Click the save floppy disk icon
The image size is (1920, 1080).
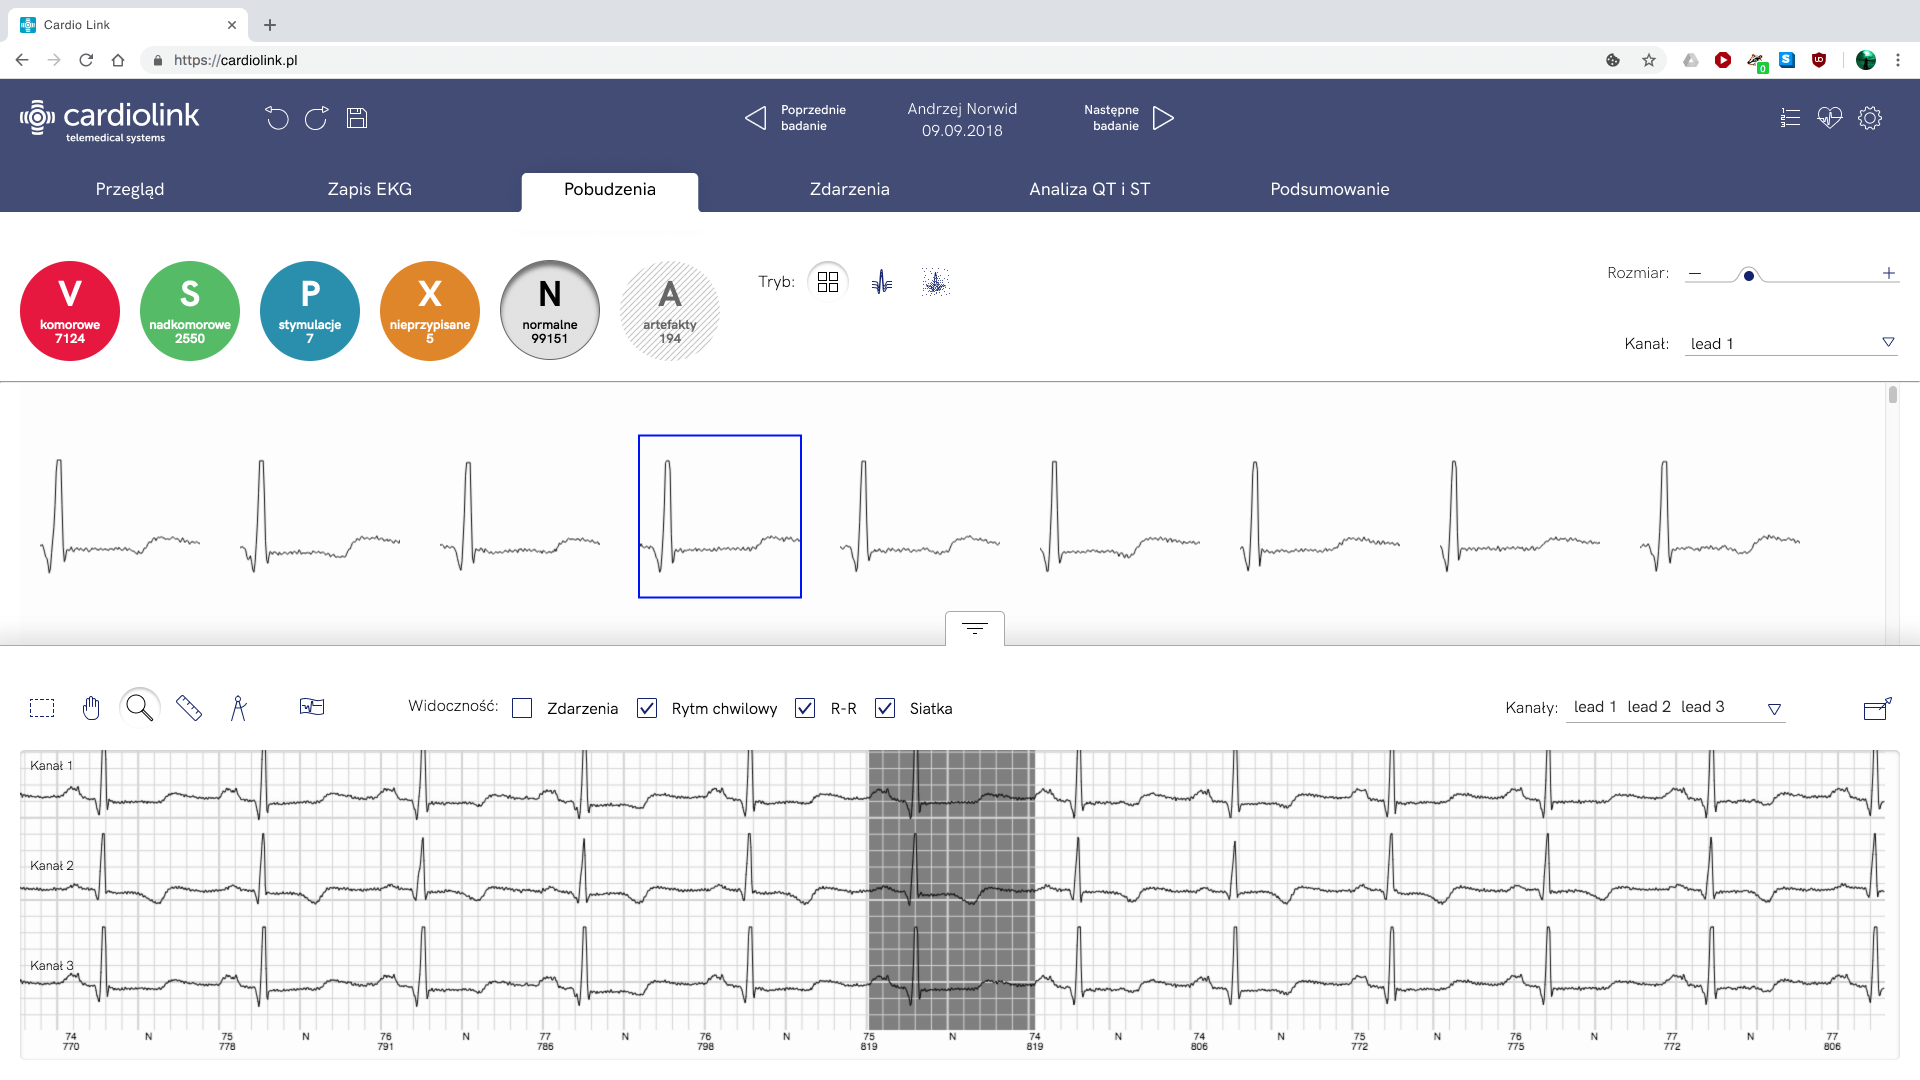point(357,118)
